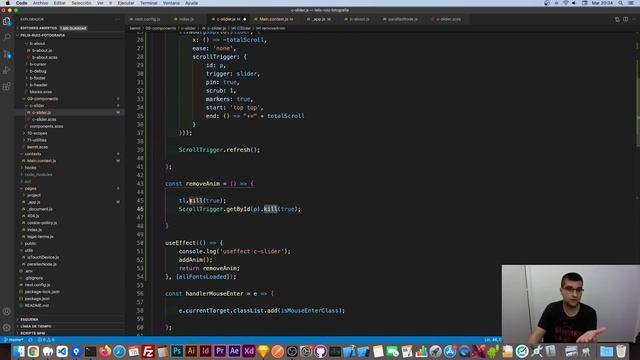
Task: Click the sync changes icon in status bar
Action: [x=31, y=340]
